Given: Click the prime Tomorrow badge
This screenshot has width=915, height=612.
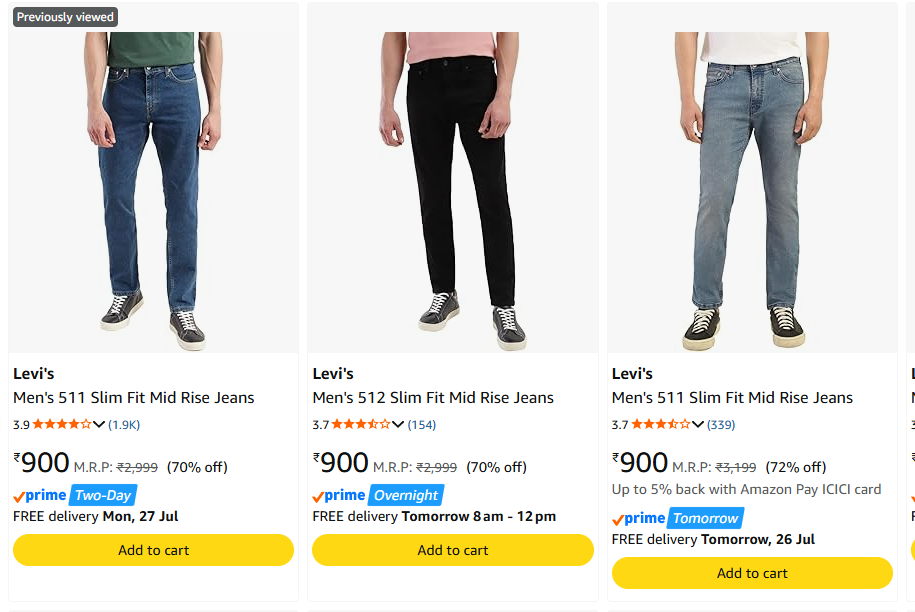Looking at the screenshot, I should point(678,518).
